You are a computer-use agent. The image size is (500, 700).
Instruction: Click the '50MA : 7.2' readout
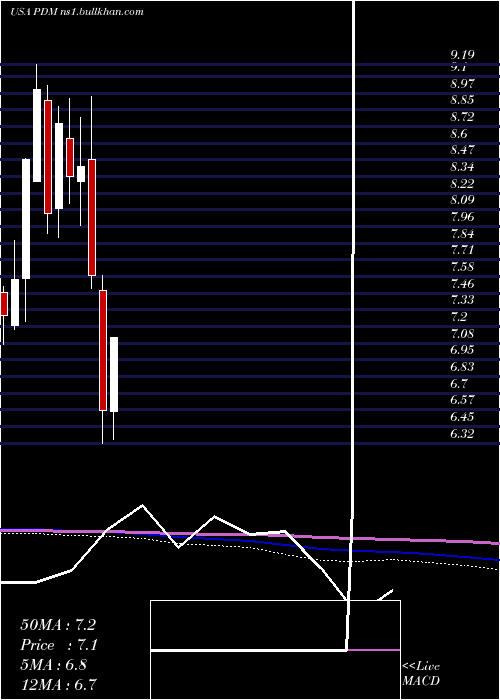(x=58, y=625)
